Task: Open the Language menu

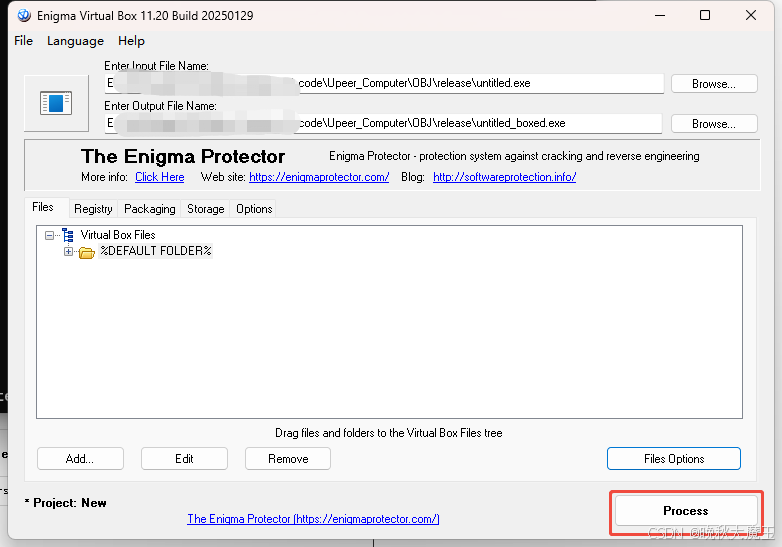Action: coord(75,41)
